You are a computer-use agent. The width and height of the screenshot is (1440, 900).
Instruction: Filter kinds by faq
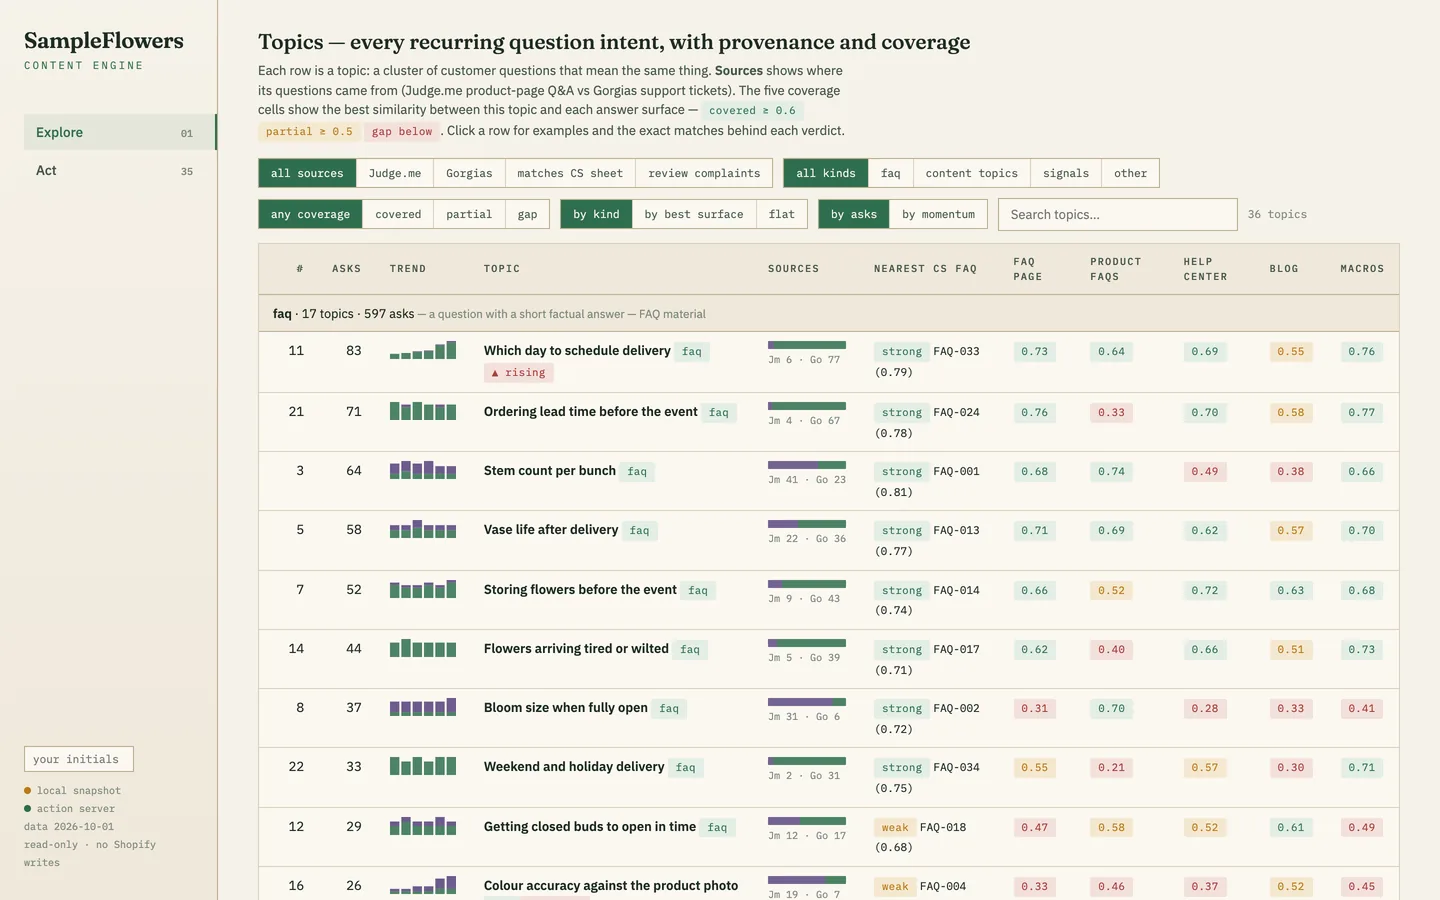891,173
